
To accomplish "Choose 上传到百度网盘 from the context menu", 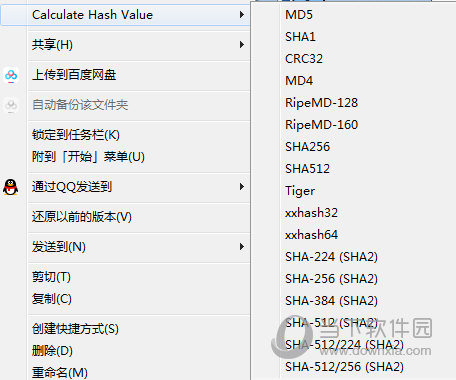I will click(125, 75).
